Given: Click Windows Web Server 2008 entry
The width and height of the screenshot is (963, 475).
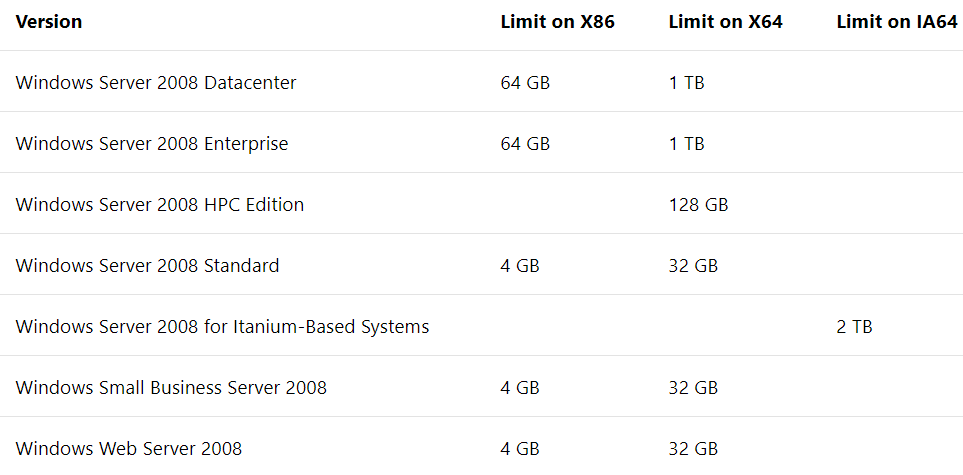Looking at the screenshot, I should (129, 449).
